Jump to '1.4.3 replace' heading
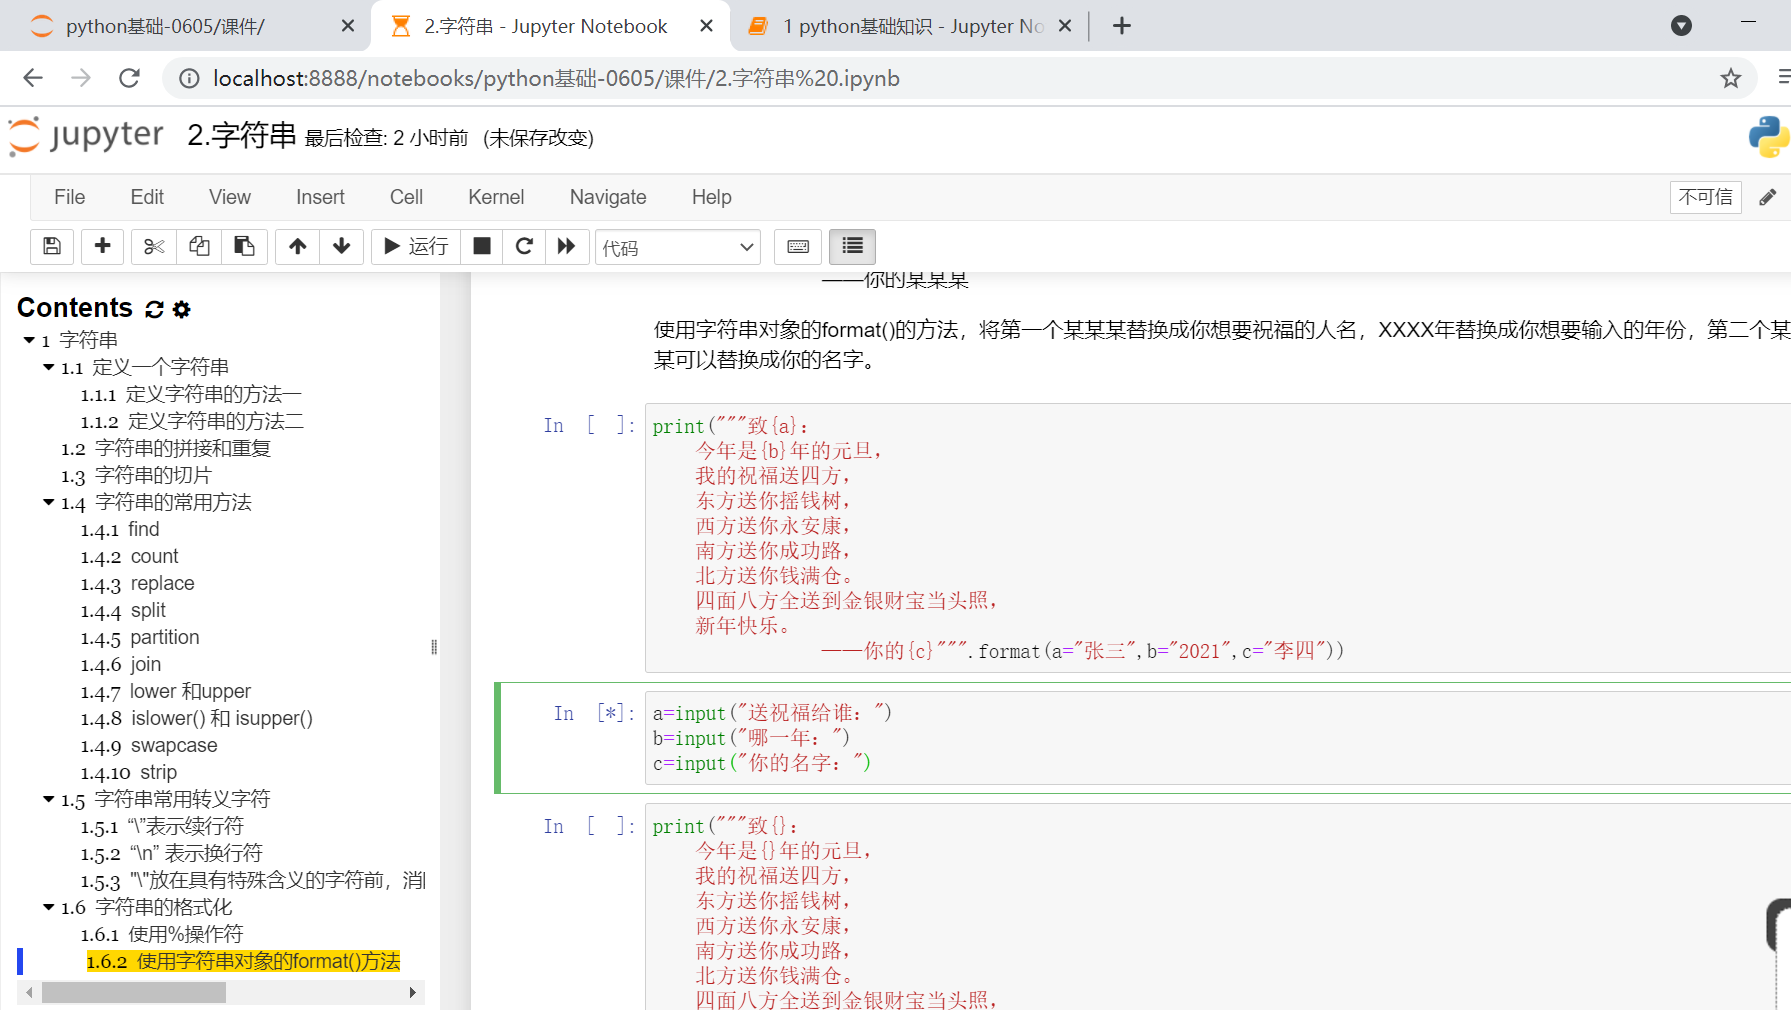This screenshot has height=1010, width=1791. [138, 584]
